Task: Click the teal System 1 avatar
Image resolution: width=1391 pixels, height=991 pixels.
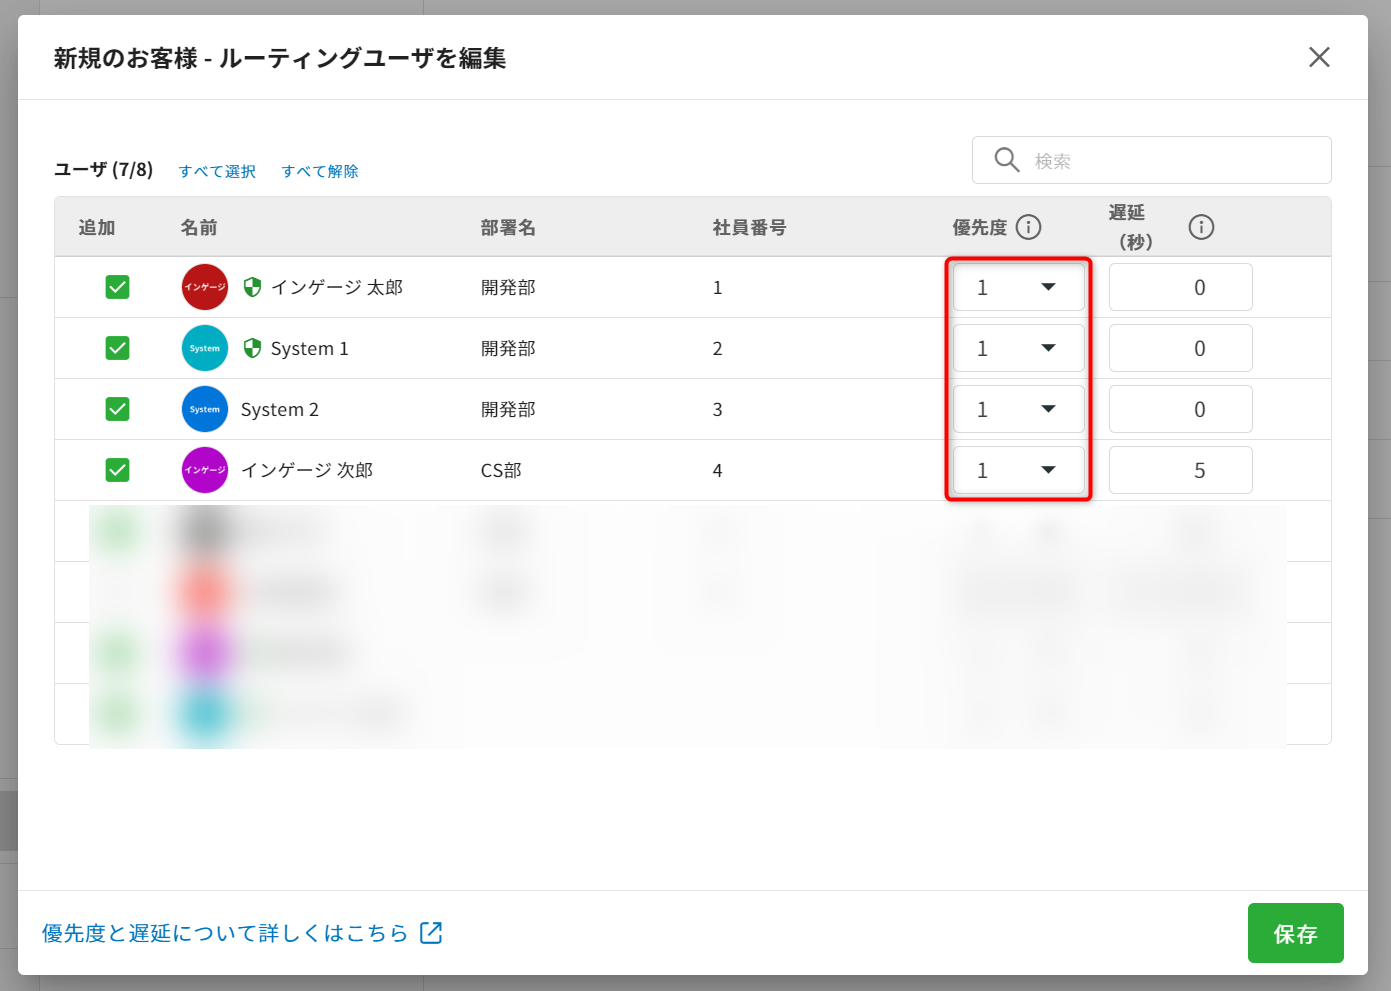Action: click(x=205, y=348)
